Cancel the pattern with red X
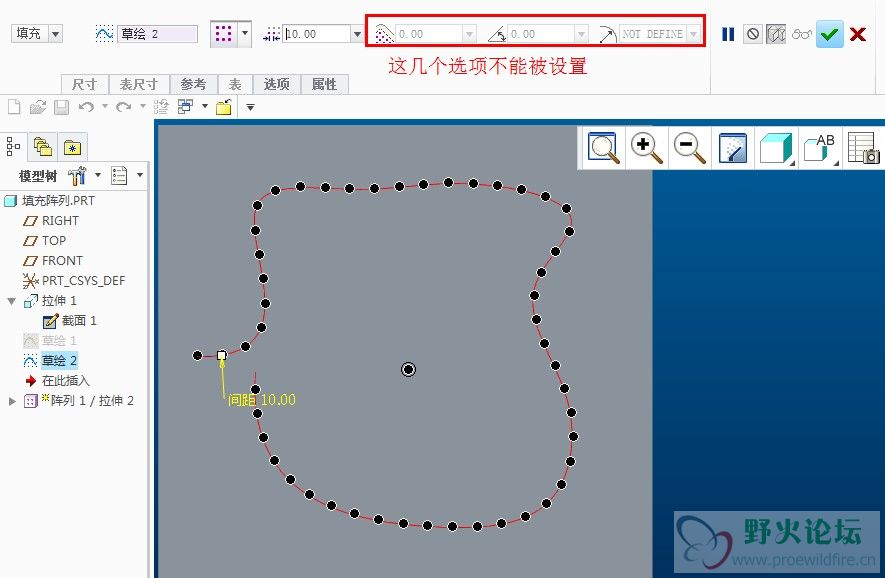Screen dimensions: 885x578 coord(858,34)
